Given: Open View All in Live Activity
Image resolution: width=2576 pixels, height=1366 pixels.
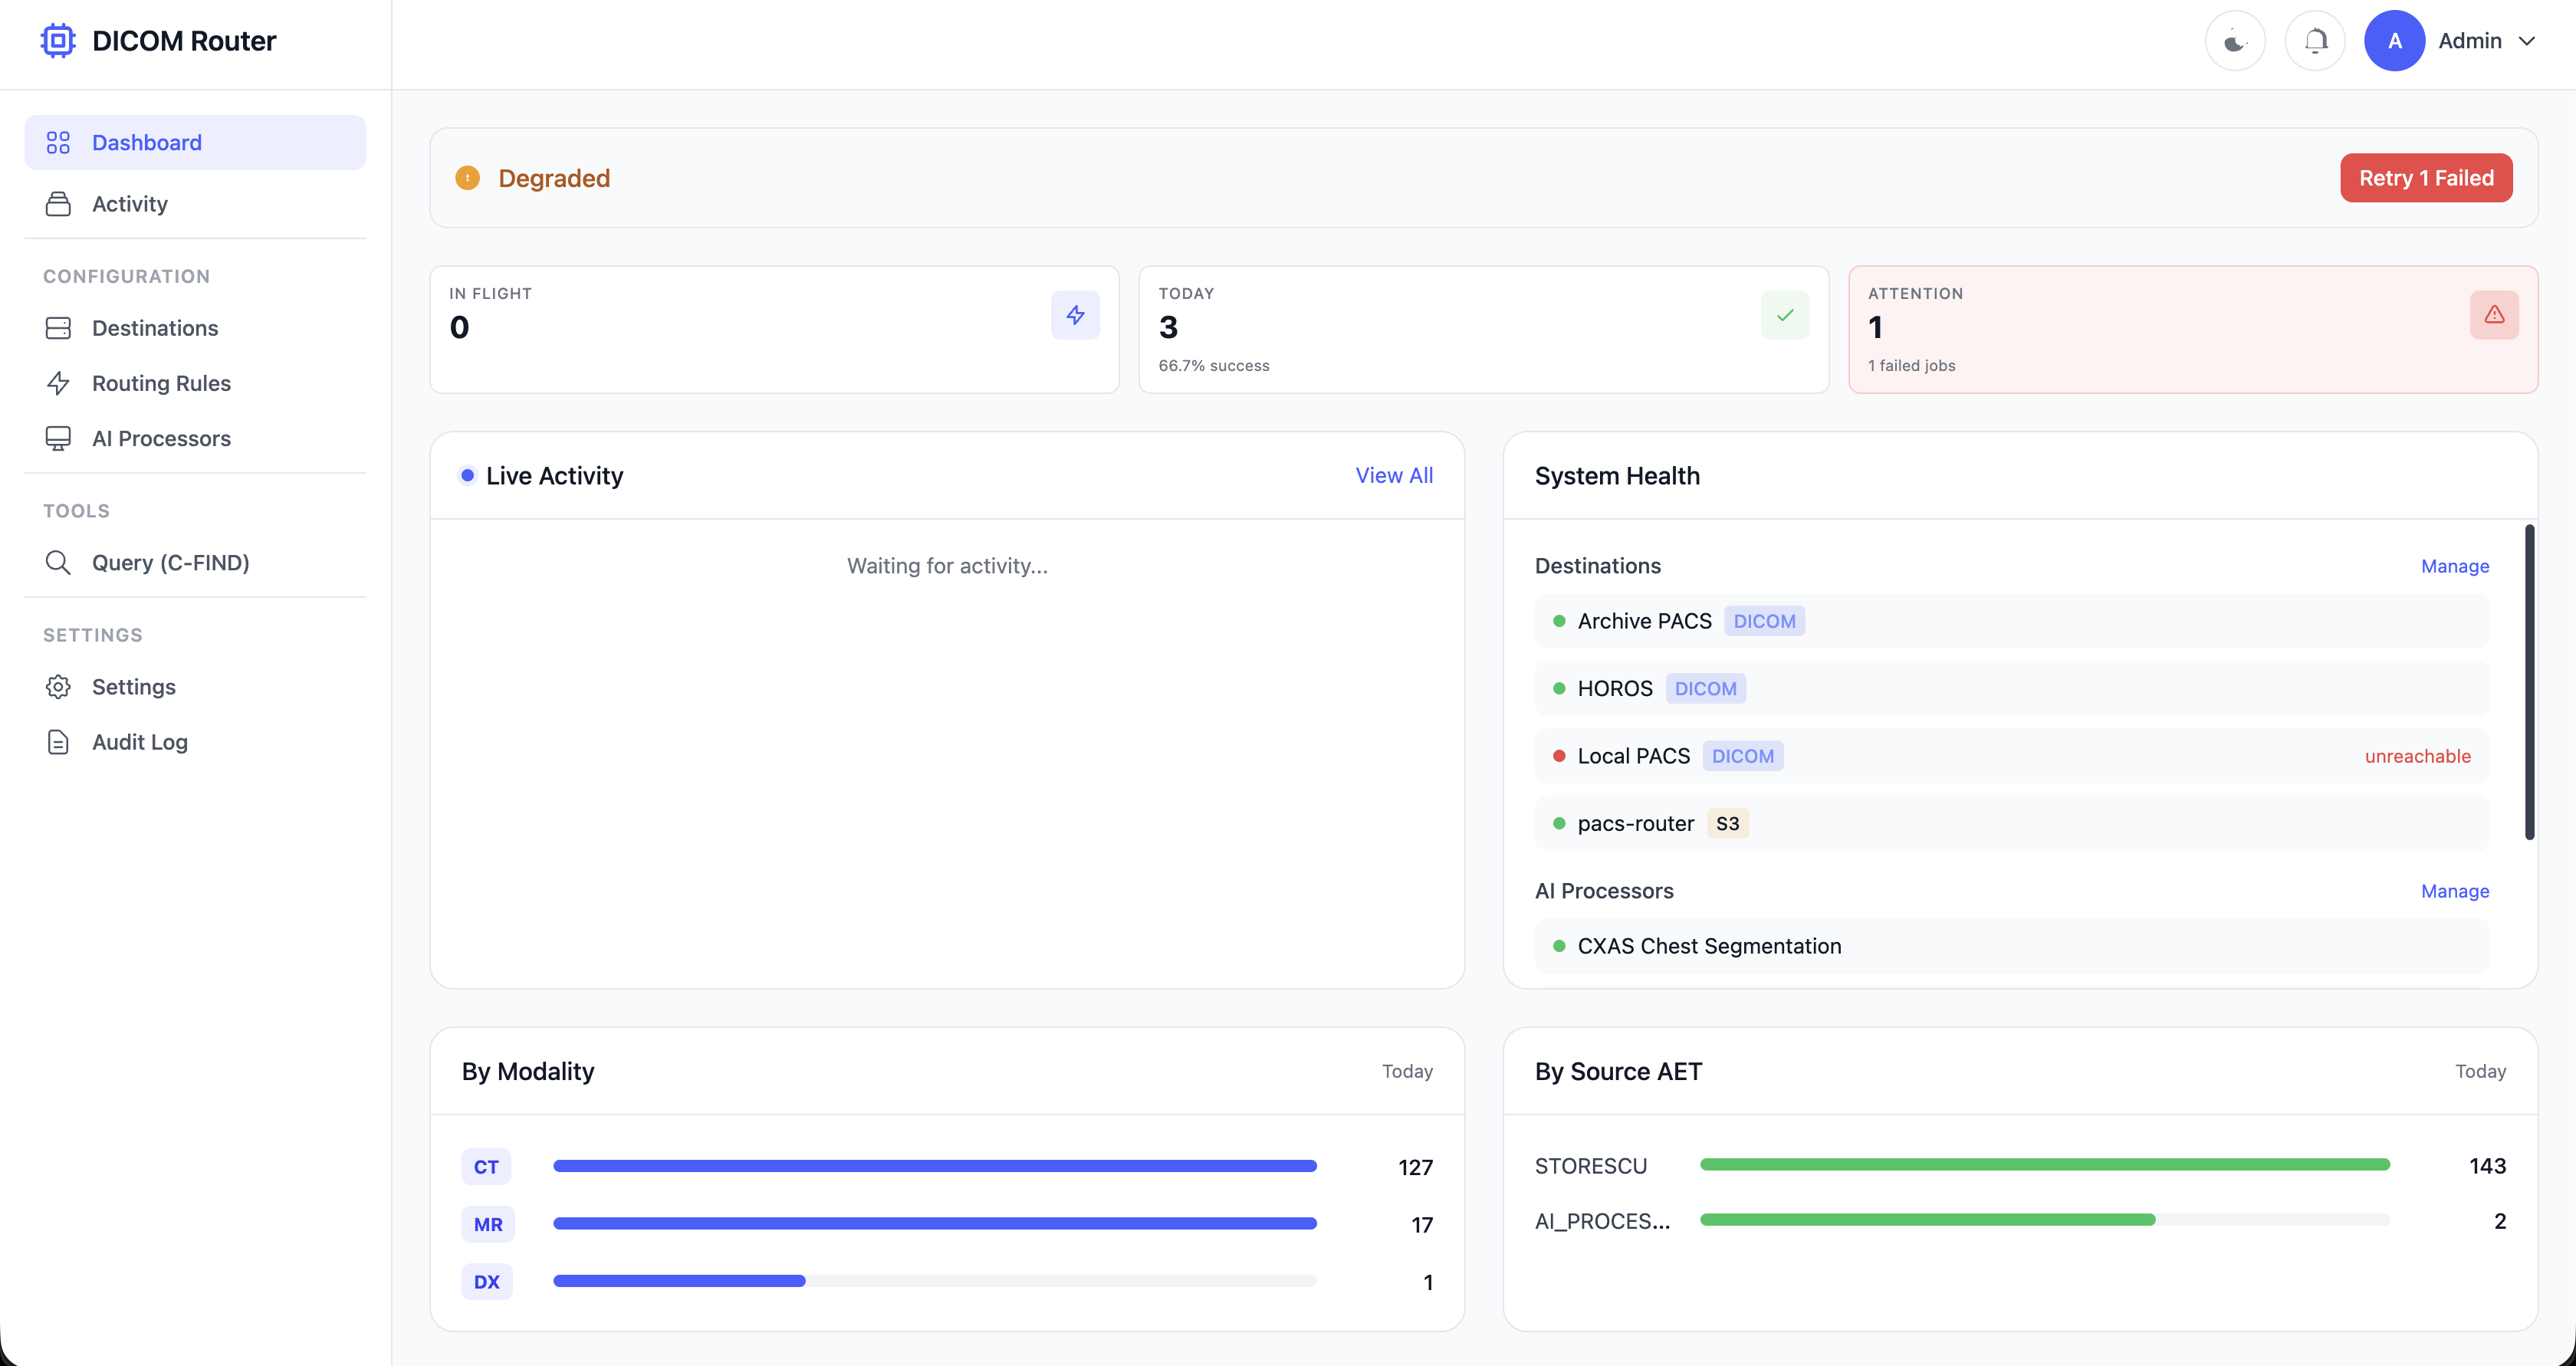Looking at the screenshot, I should pos(1394,475).
